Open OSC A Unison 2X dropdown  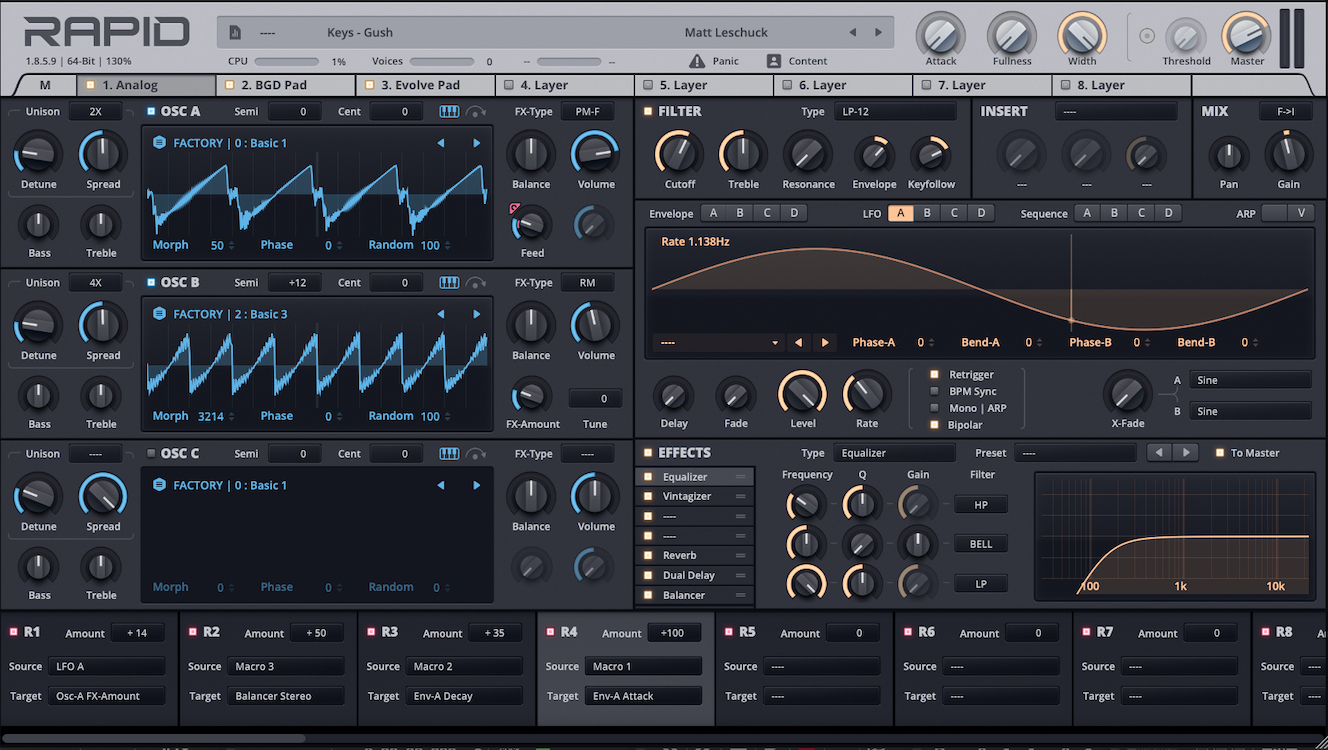[x=95, y=112]
